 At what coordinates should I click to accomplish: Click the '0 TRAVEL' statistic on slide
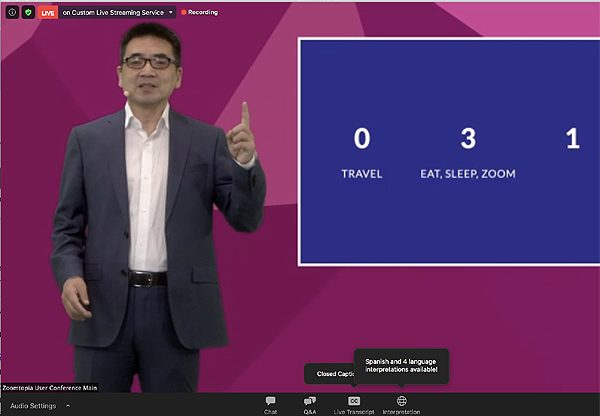point(362,150)
